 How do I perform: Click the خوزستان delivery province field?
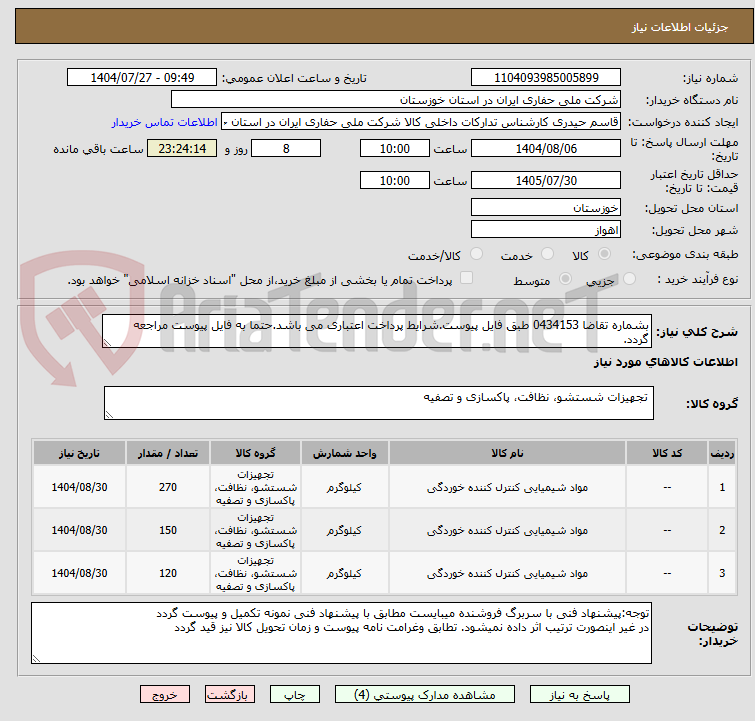[546, 208]
